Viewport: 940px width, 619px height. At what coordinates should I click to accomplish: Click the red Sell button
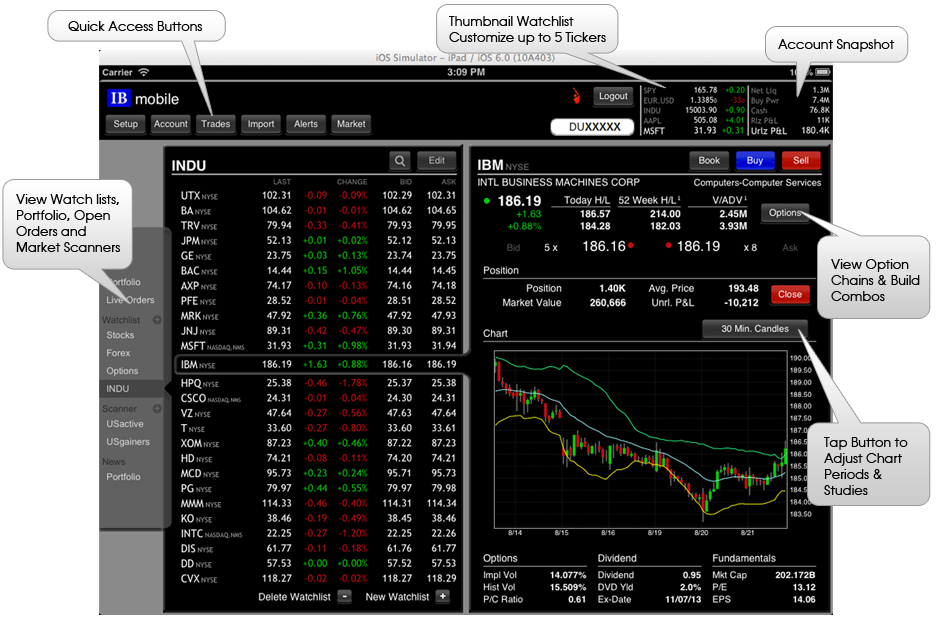click(x=801, y=161)
